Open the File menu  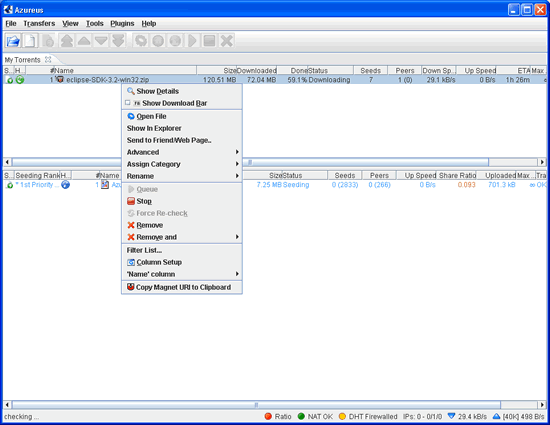point(11,23)
